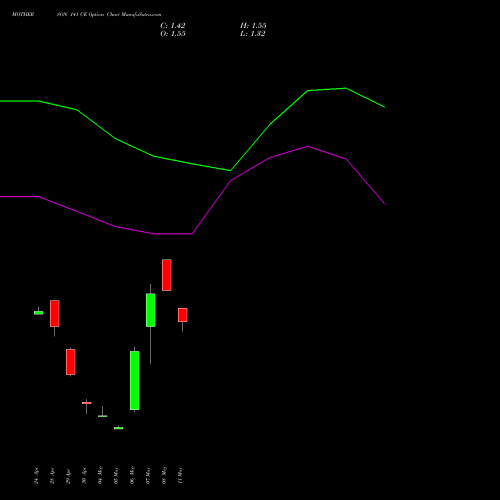Click the highest red candle above 08 May
Viewport: 500px width, 500px height.
tap(167, 275)
